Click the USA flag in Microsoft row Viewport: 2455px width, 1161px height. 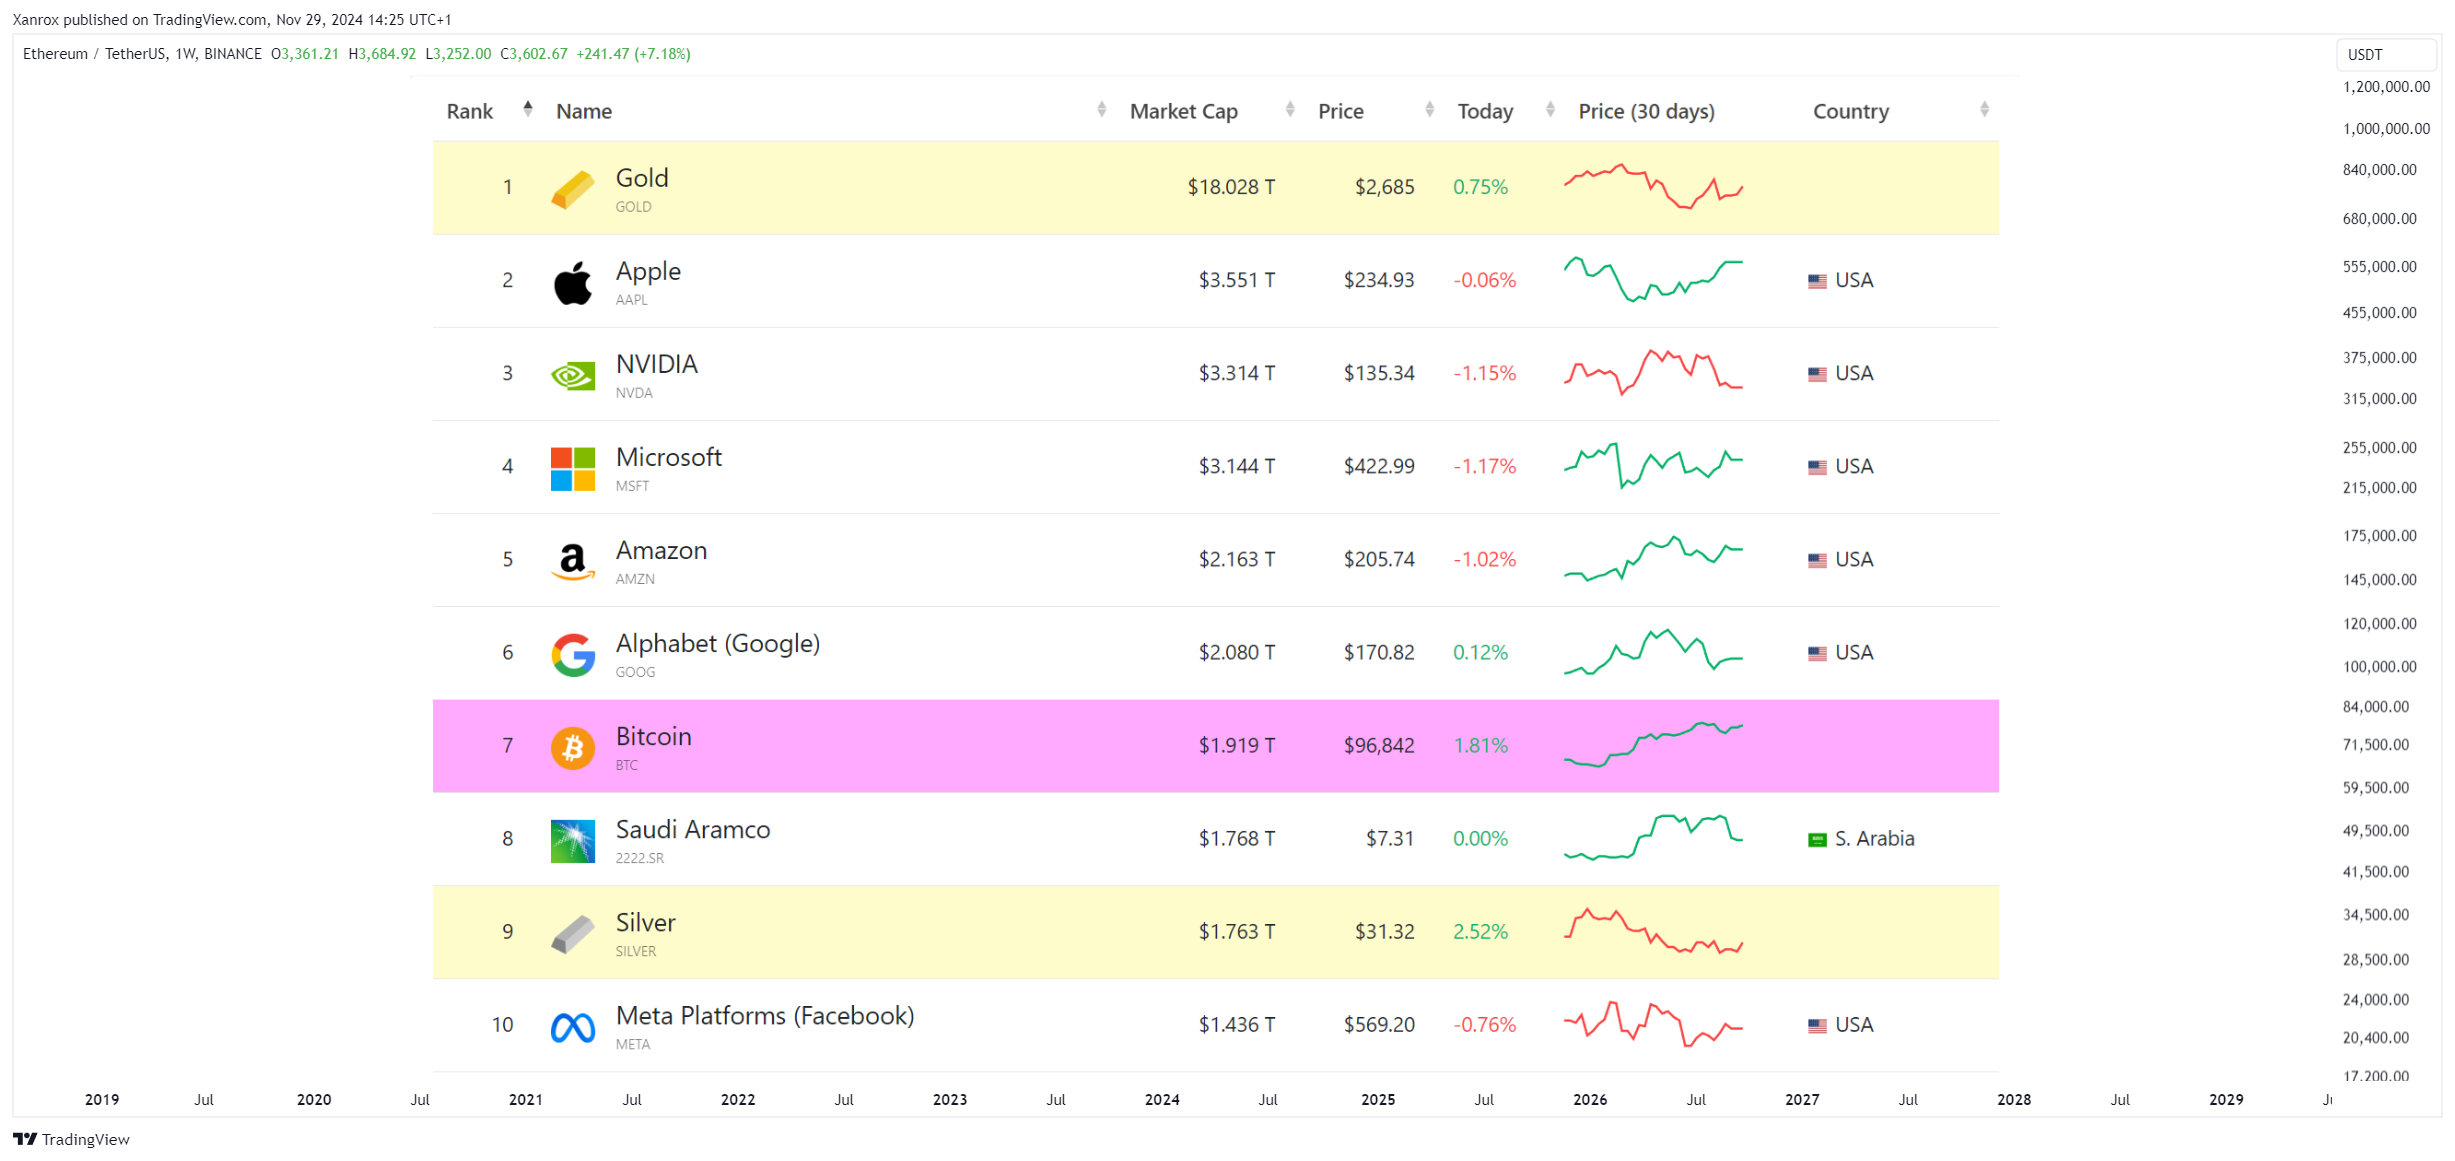1817,468
